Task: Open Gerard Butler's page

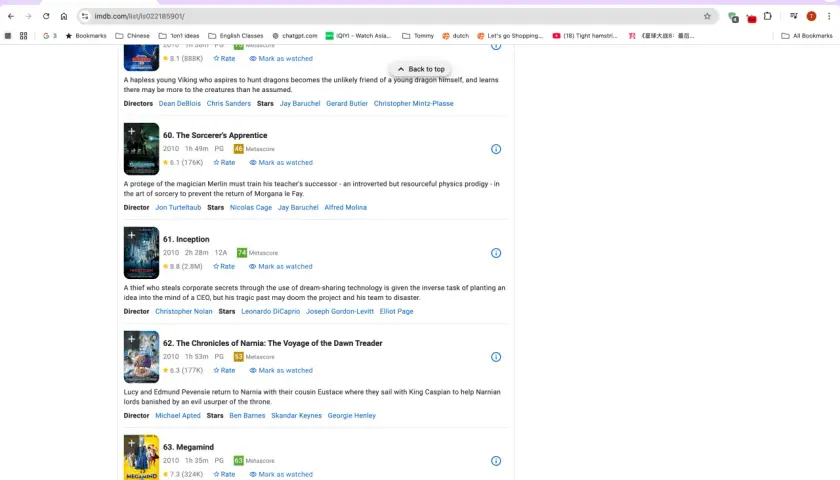Action: pyautogui.click(x=347, y=103)
